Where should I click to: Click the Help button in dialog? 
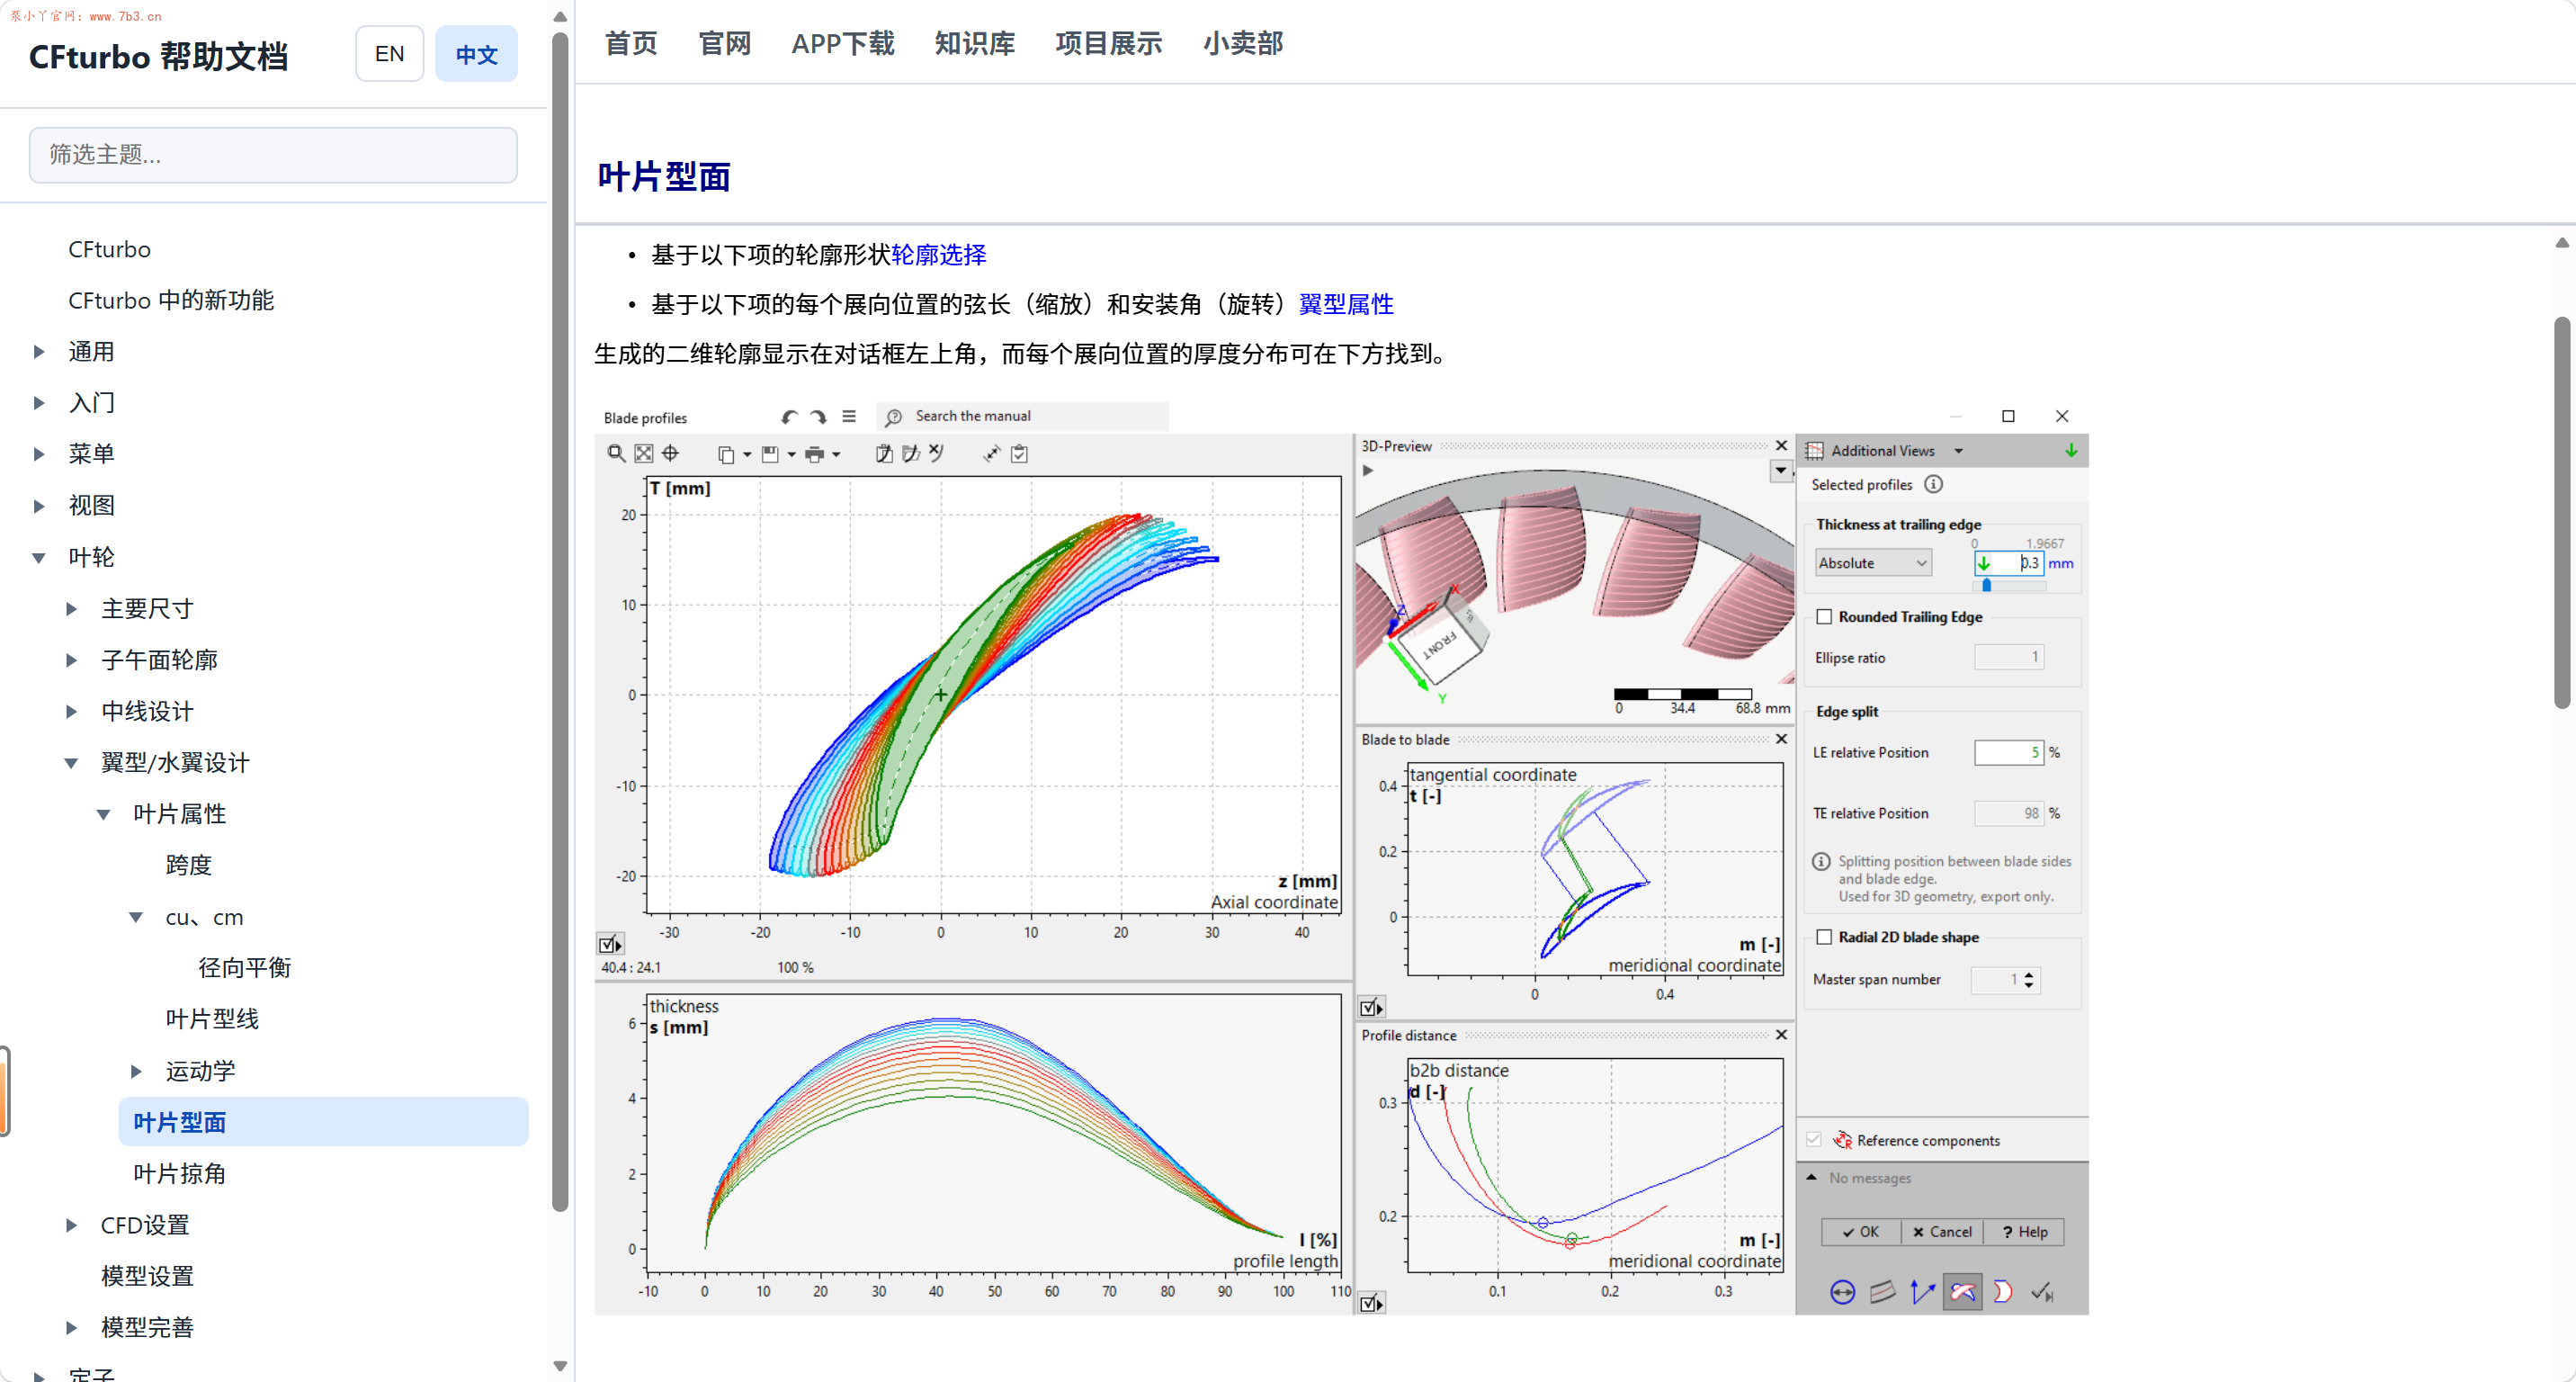2024,1232
